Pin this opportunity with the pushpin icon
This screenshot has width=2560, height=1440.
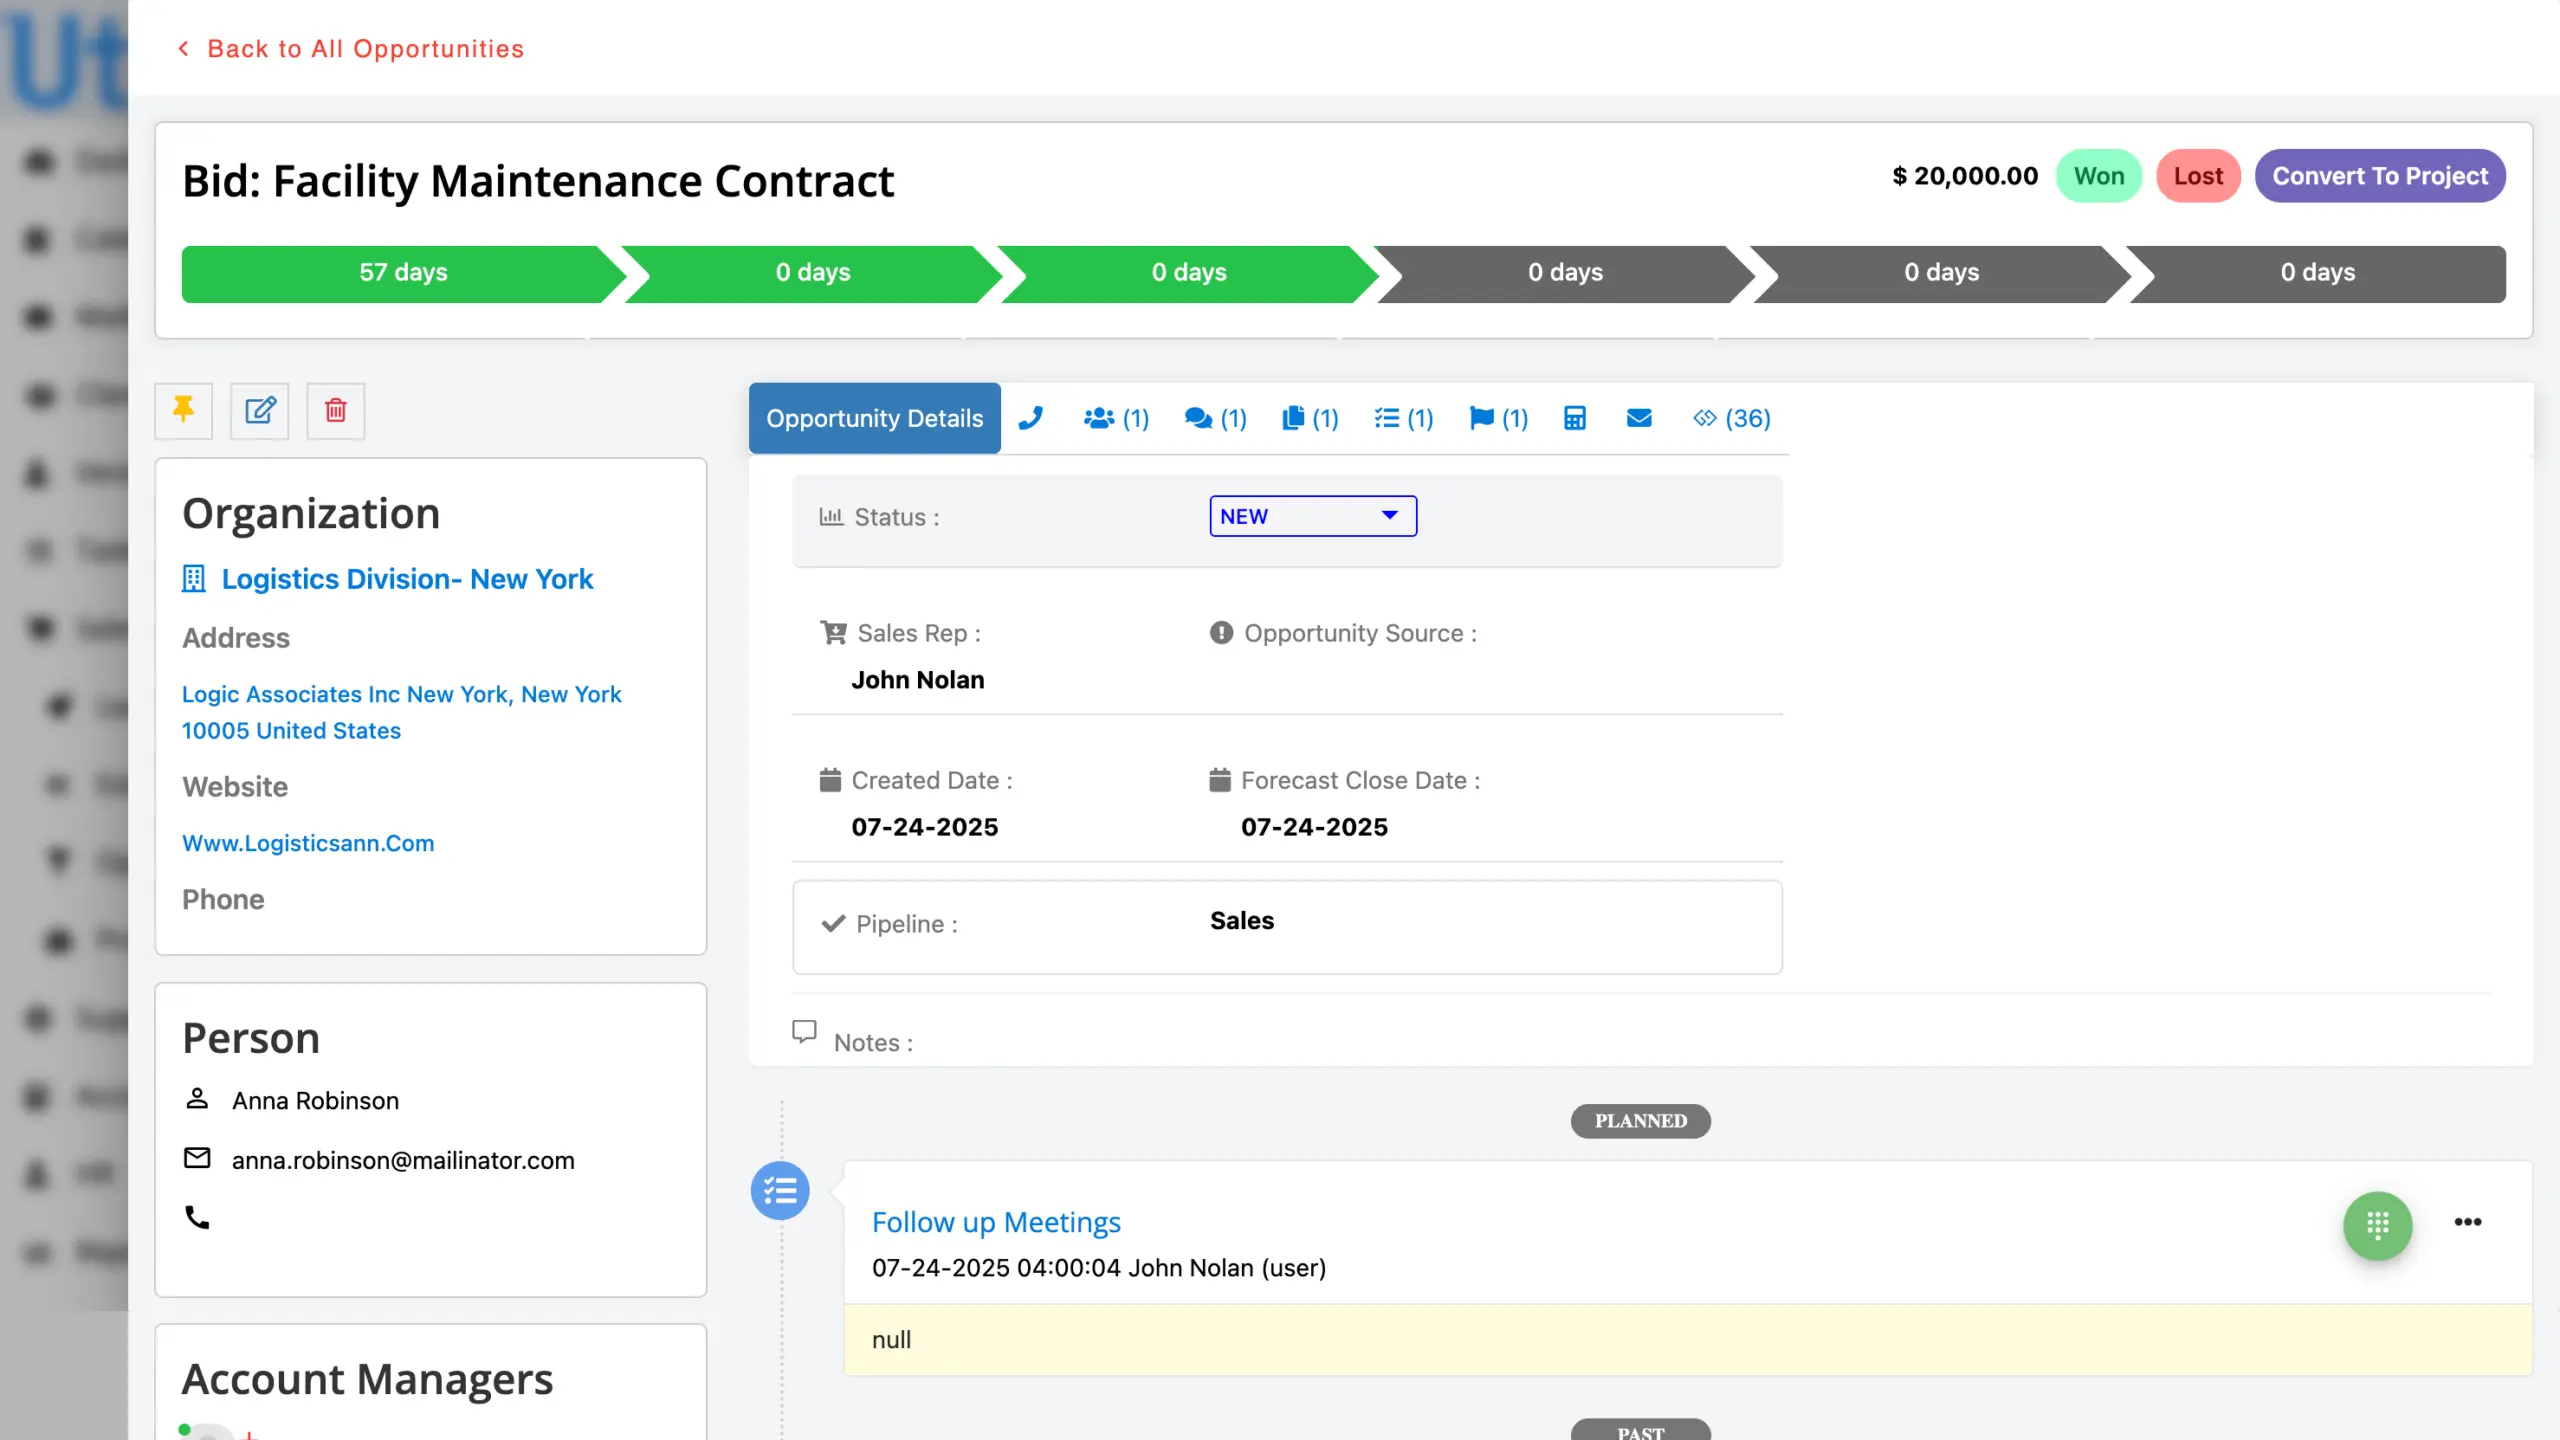coord(183,410)
